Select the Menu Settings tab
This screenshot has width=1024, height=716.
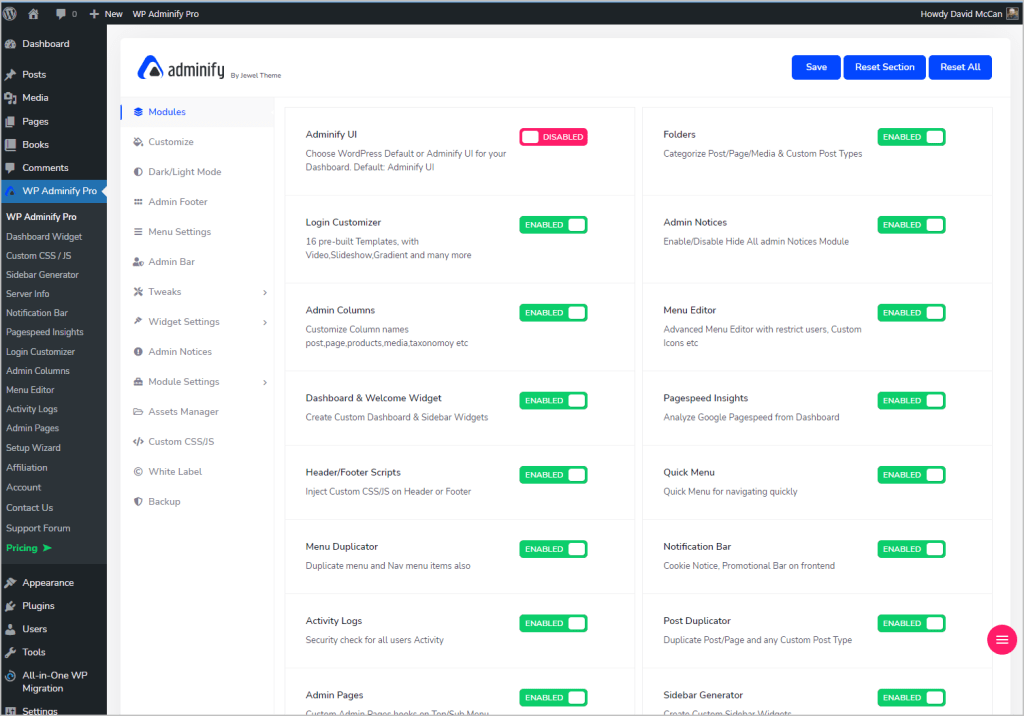click(x=197, y=232)
